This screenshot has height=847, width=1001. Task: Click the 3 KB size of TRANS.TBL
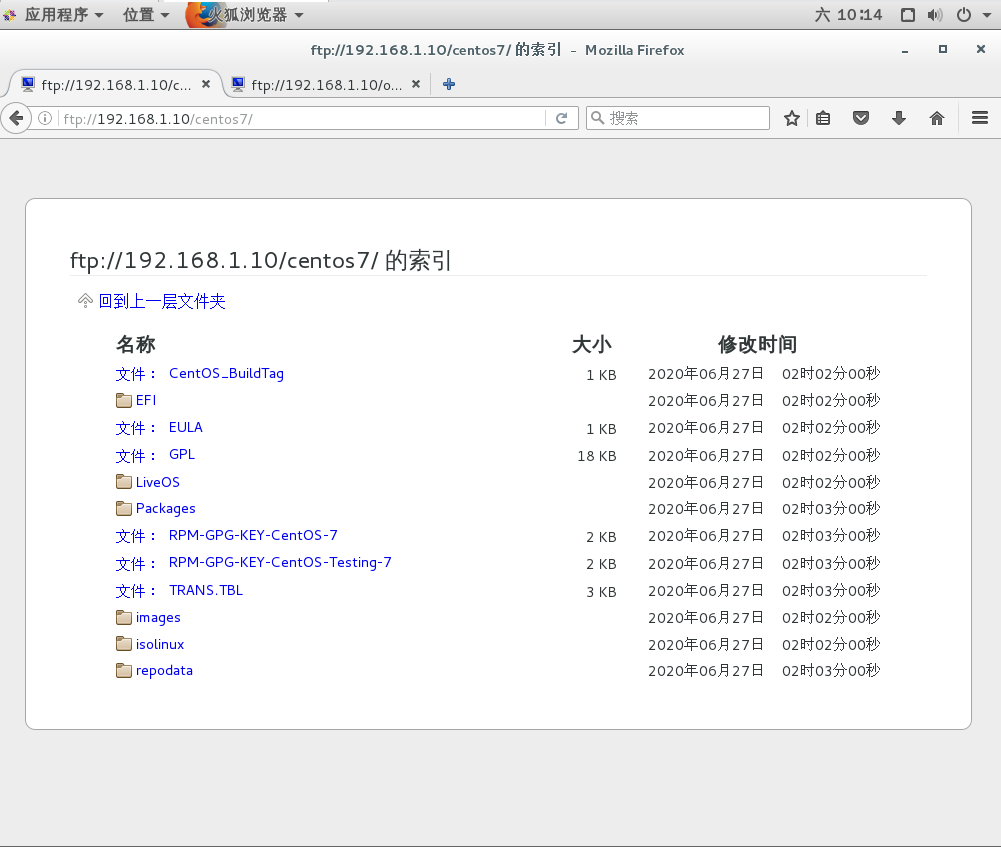click(601, 592)
